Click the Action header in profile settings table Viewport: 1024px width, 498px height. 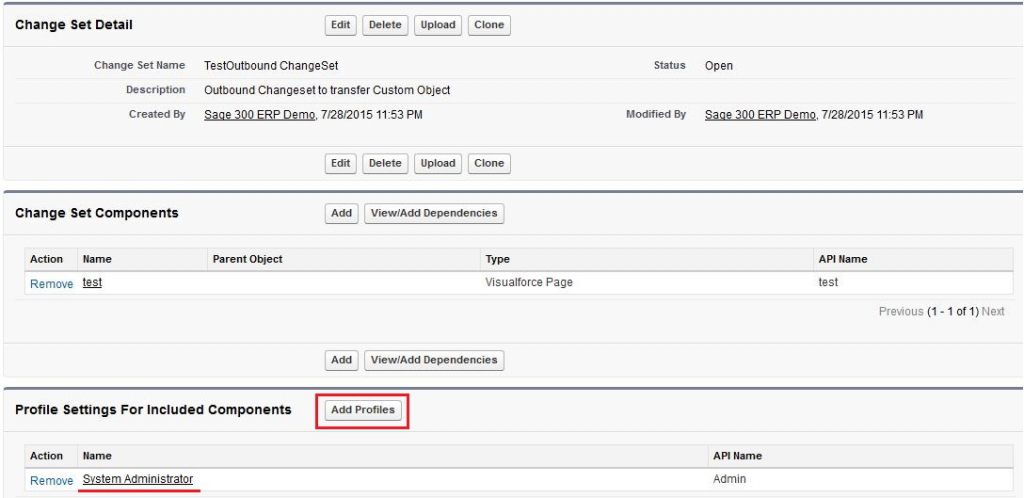[x=46, y=456]
